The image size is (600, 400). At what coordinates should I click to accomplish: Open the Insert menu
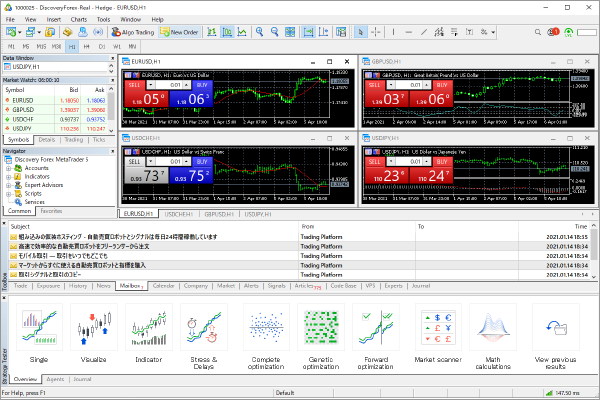(54, 20)
